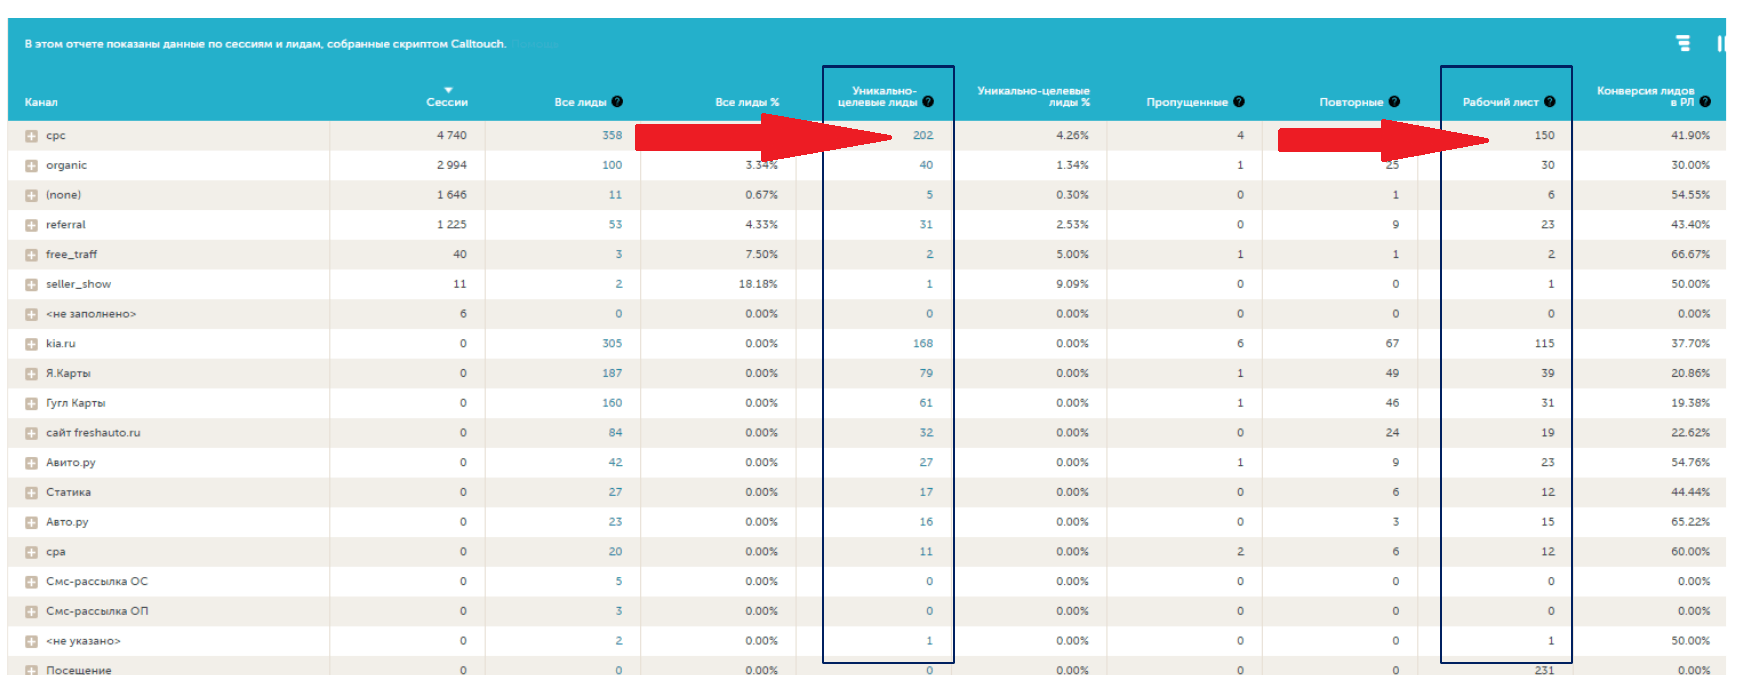Click Рабочий лист value 150 in cpc row
Viewport: 1751px width, 675px height.
1544,135
